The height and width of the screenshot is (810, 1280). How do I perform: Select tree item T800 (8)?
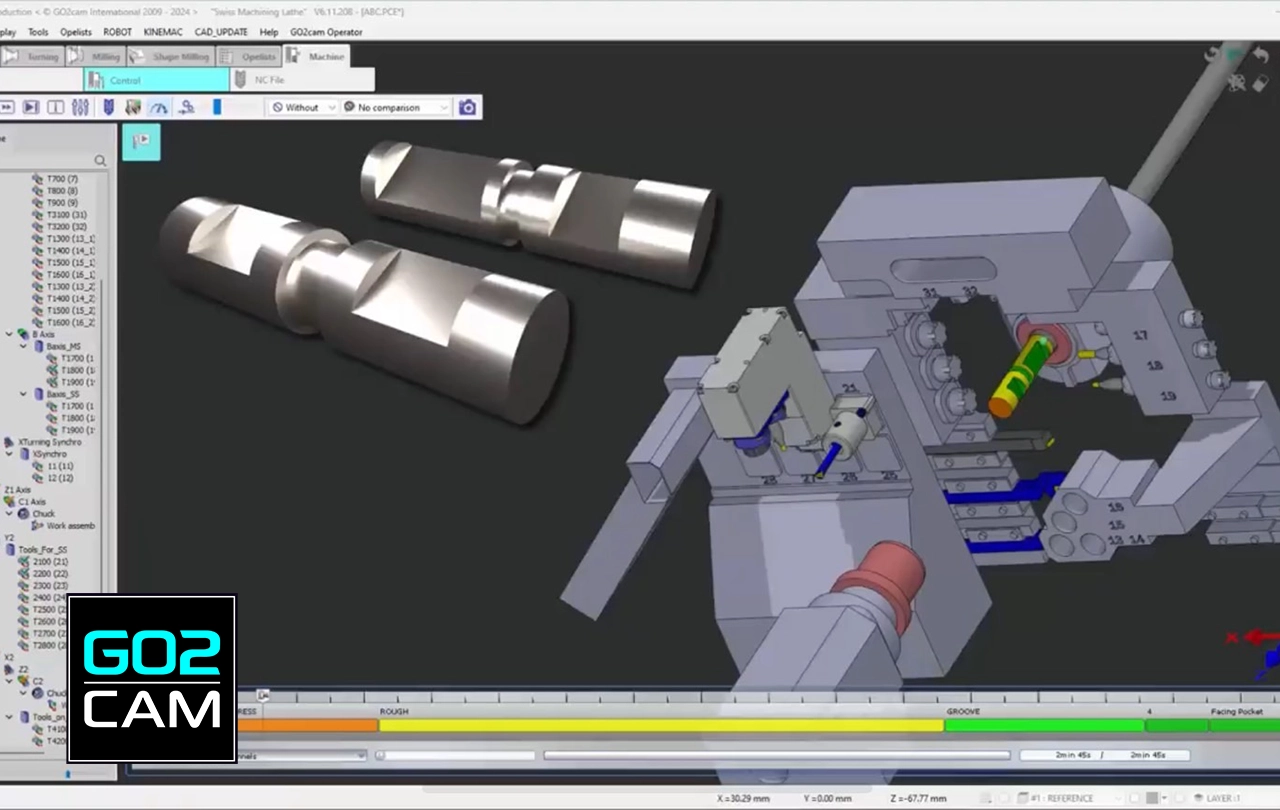[x=62, y=191]
